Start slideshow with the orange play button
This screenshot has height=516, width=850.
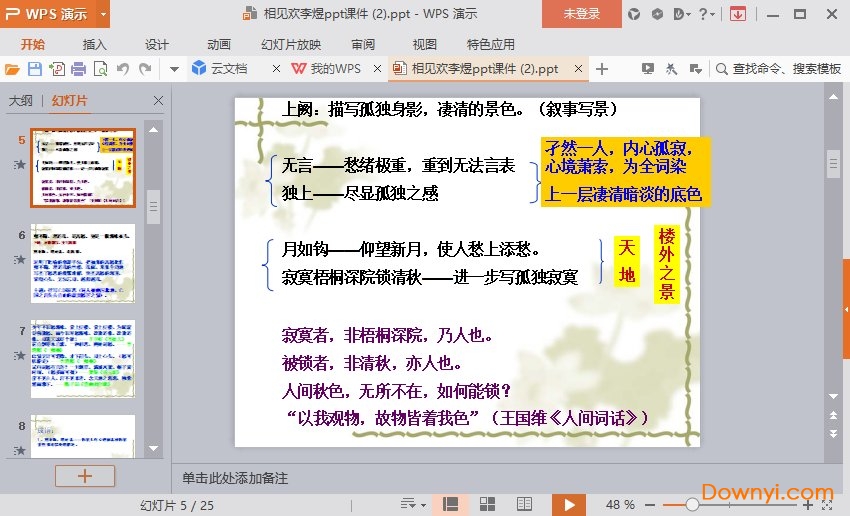click(568, 504)
